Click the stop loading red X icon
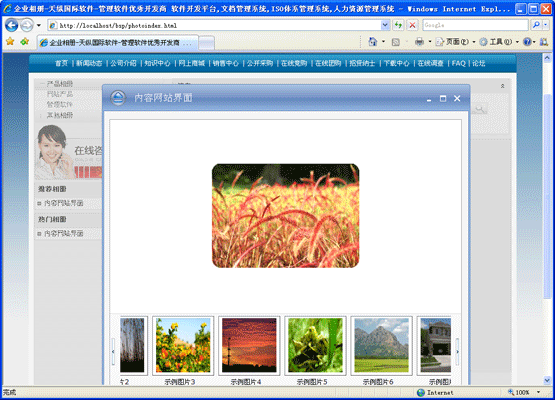The width and height of the screenshot is (555, 400). [412, 25]
